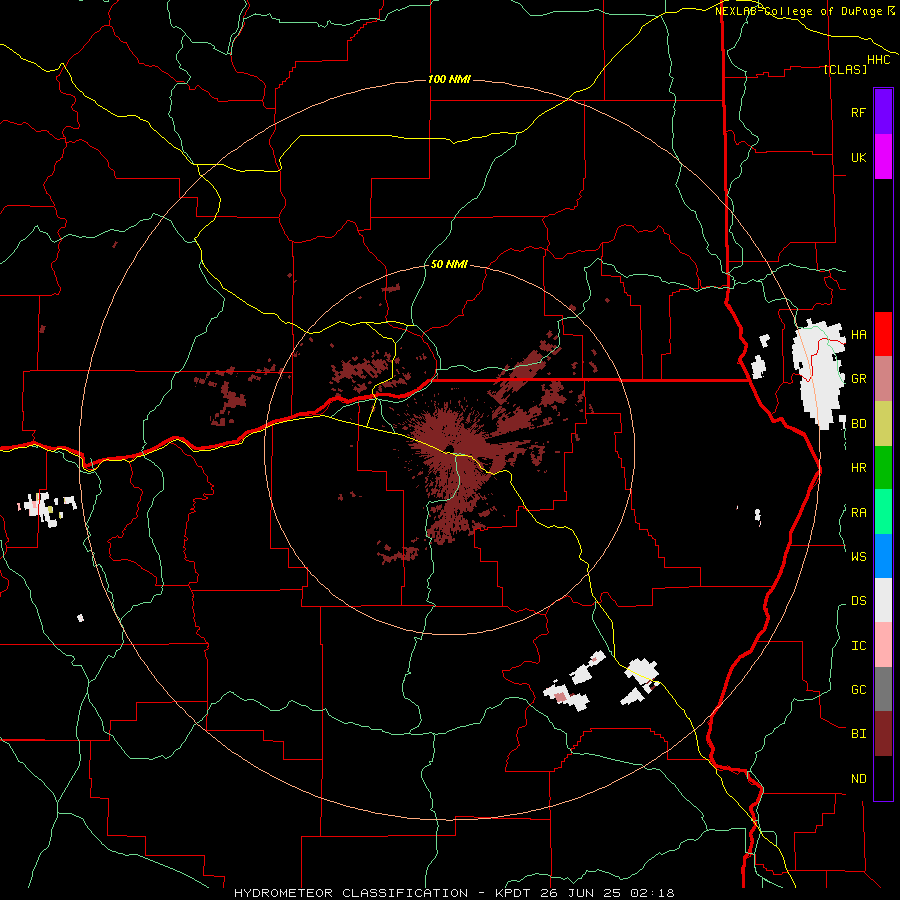Click the IC legend label
Screen dimensions: 900x900
coord(859,646)
